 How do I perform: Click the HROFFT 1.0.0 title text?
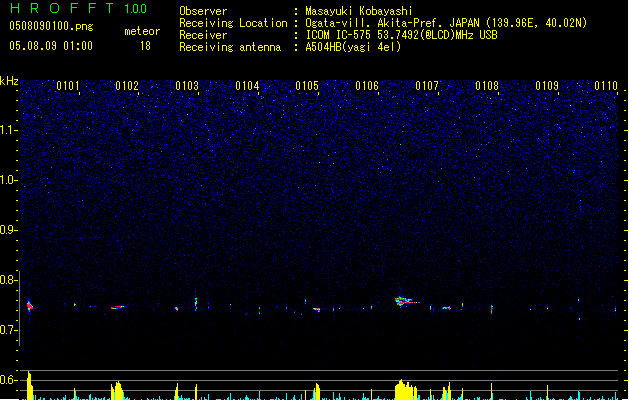79,8
